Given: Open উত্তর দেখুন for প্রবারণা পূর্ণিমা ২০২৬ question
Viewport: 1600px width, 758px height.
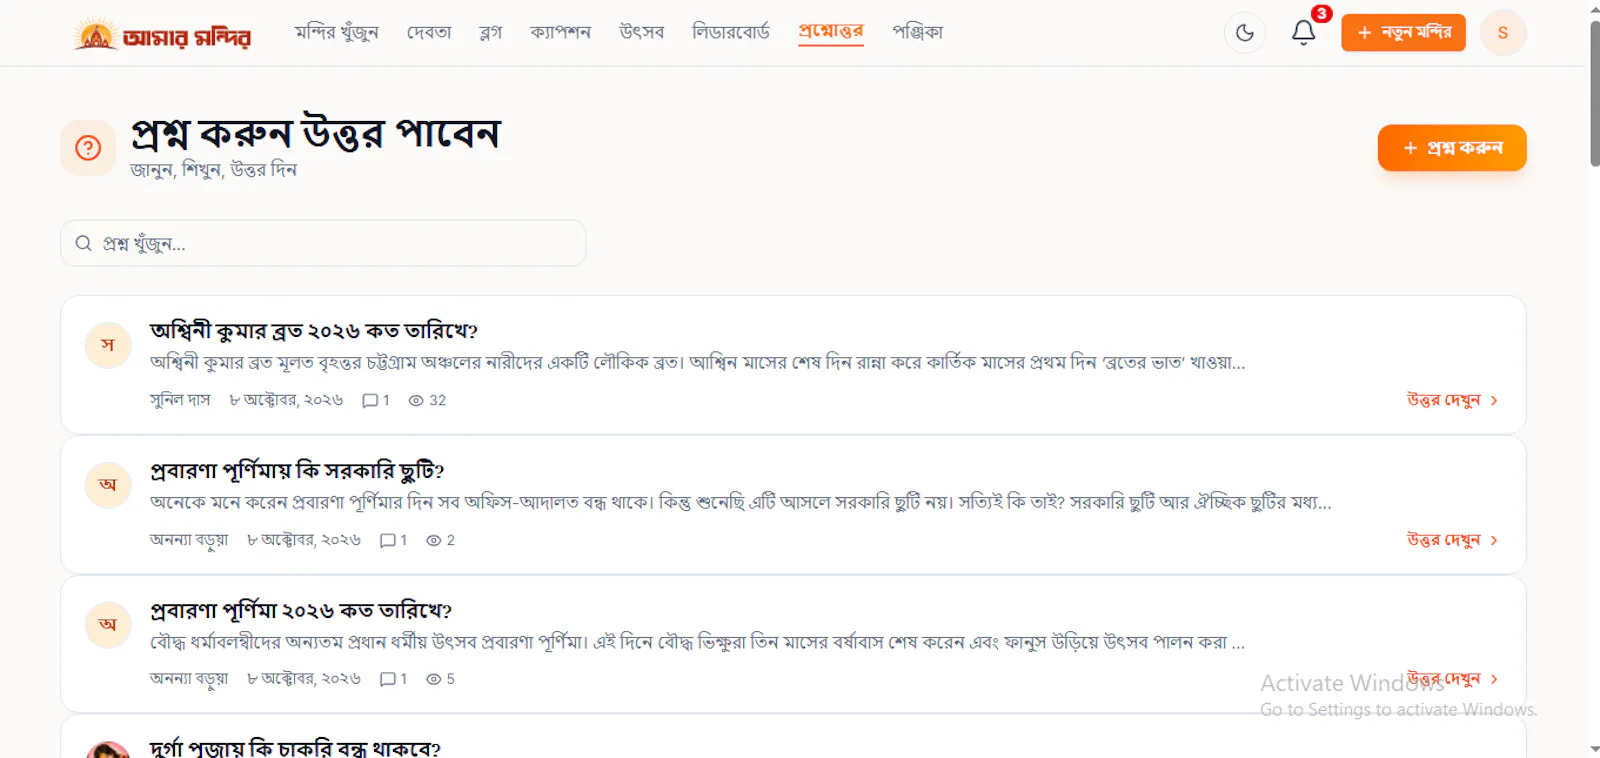Looking at the screenshot, I should pyautogui.click(x=1452, y=679).
